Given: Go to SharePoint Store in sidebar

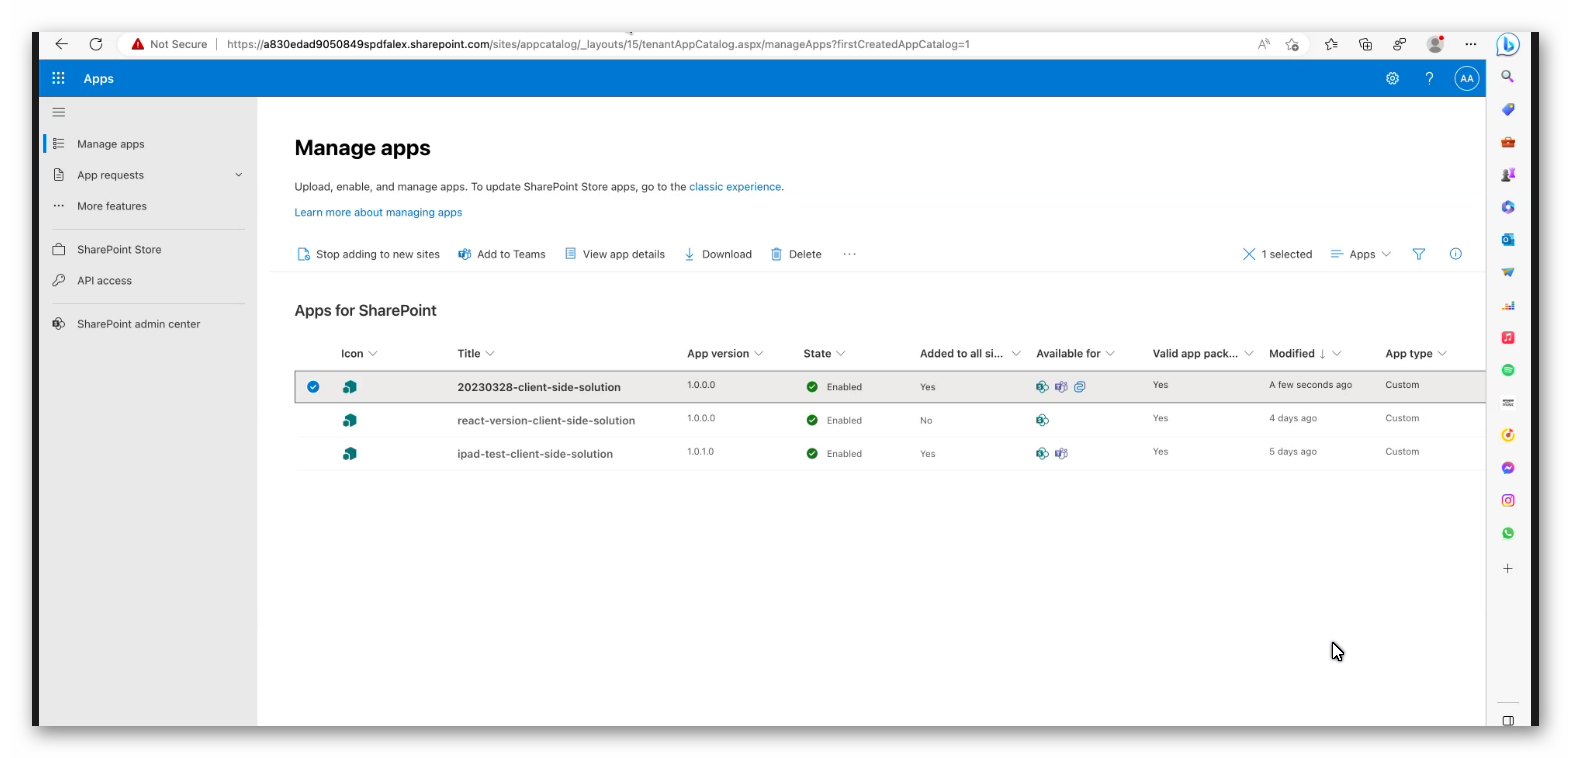Looking at the screenshot, I should [119, 250].
